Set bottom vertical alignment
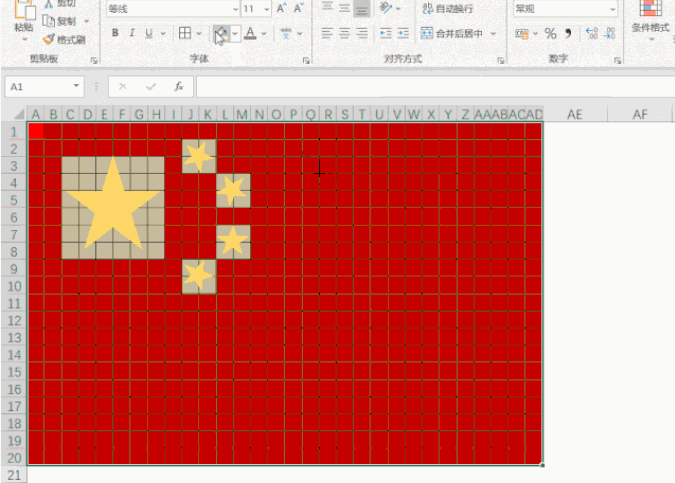 (x=362, y=9)
